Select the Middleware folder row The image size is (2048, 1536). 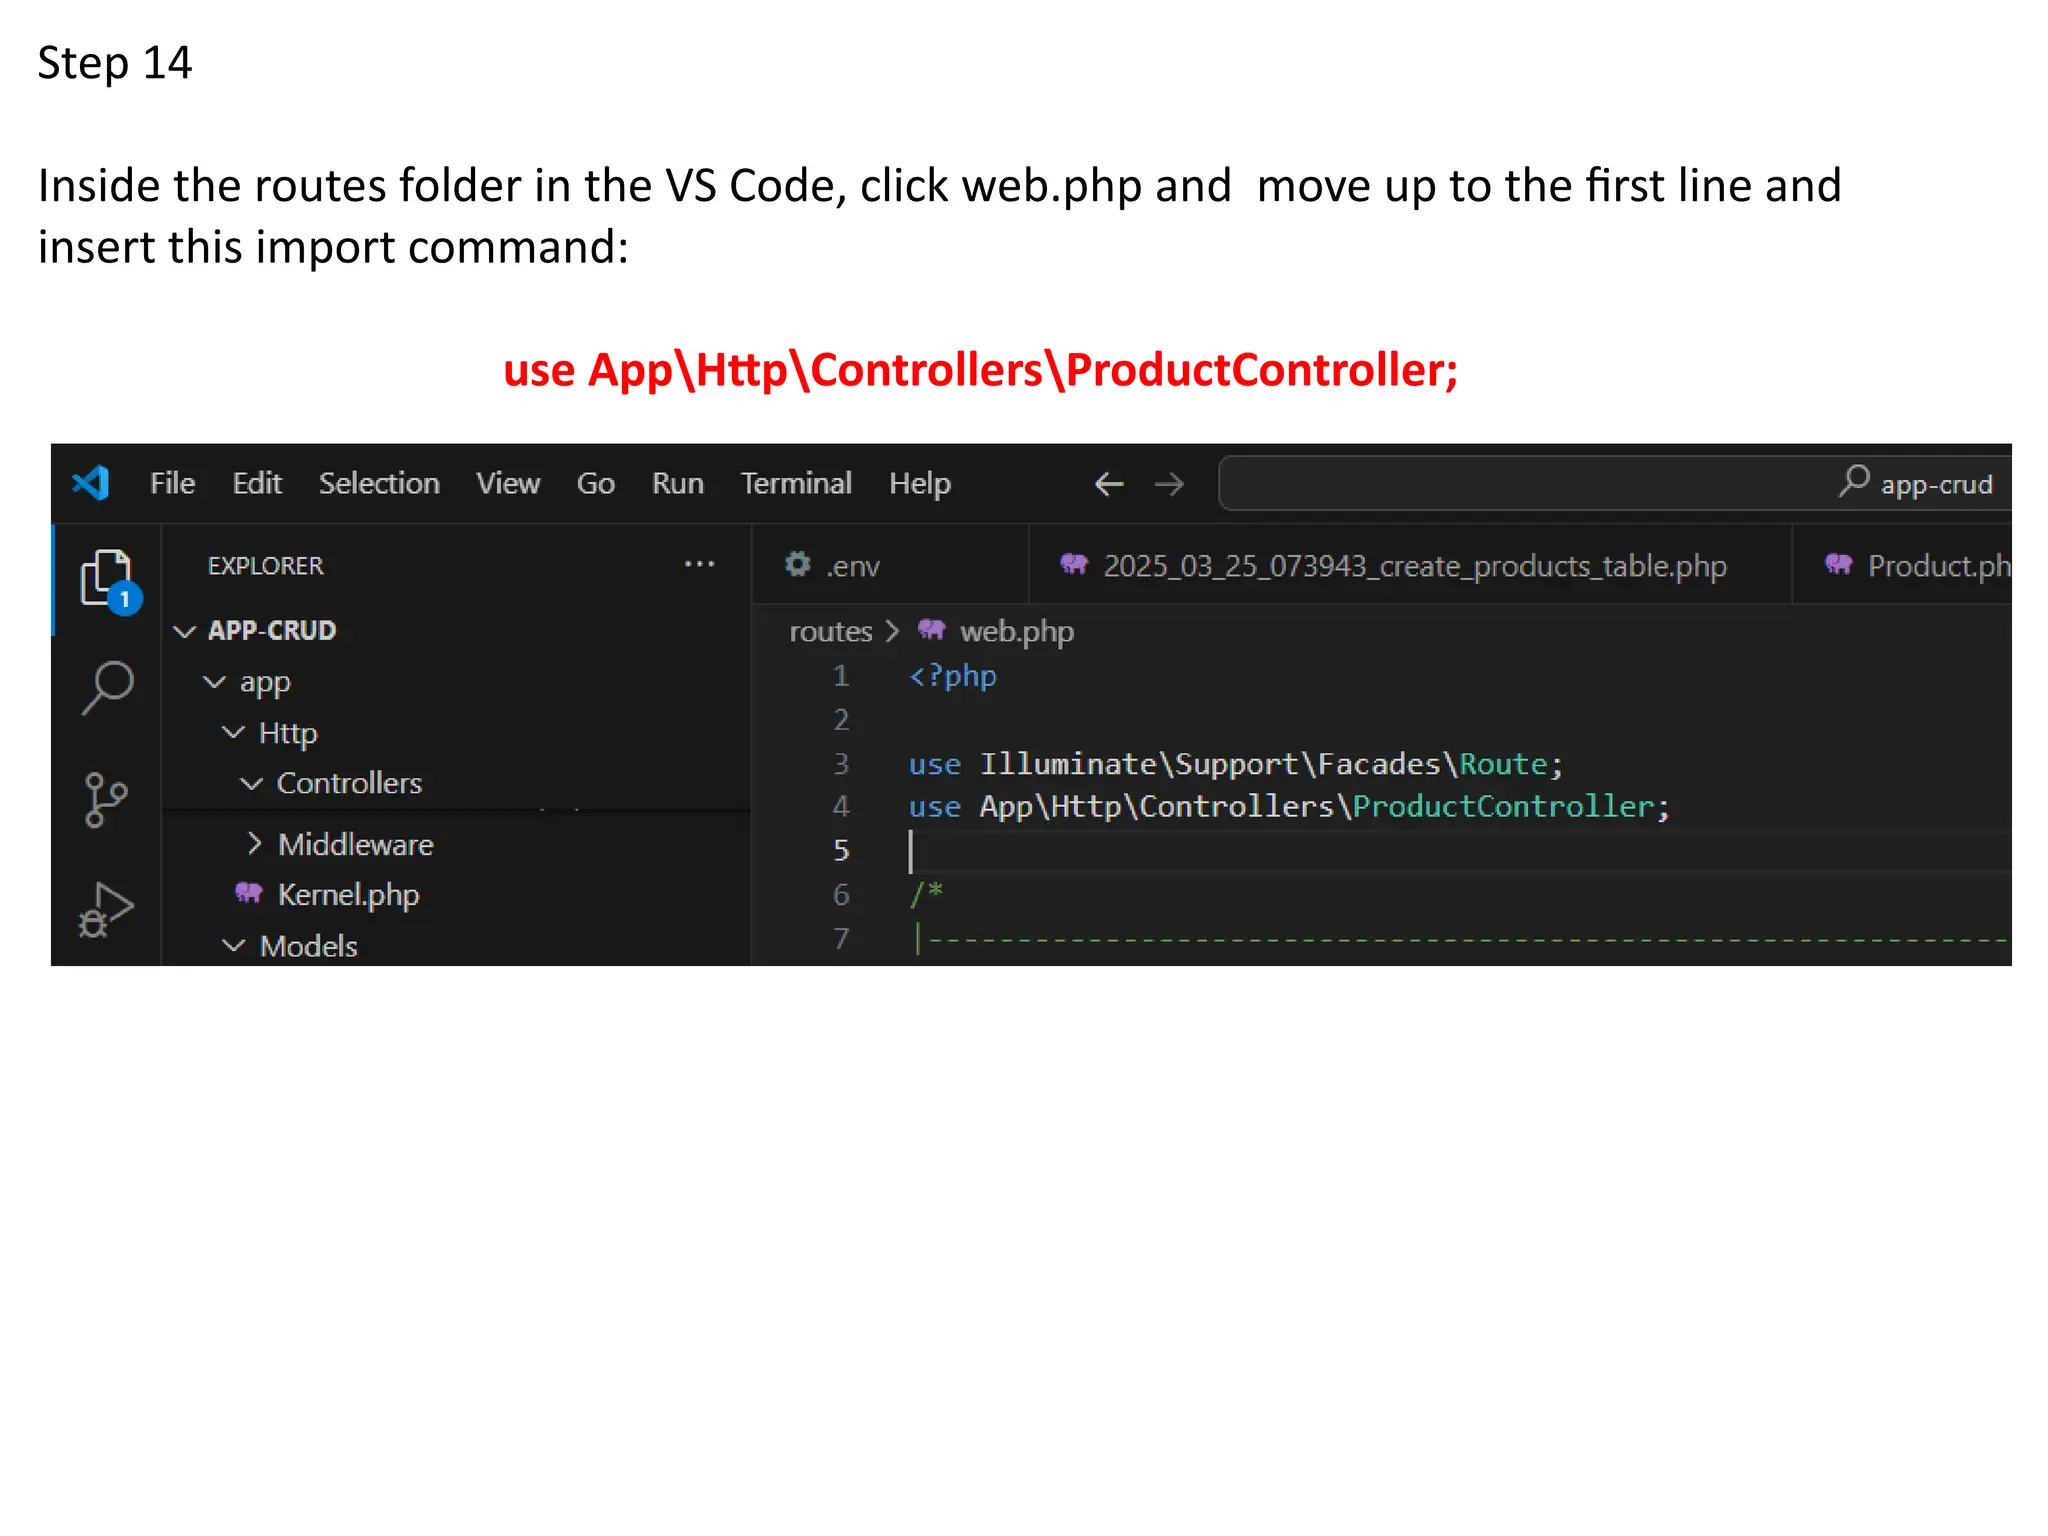[x=456, y=844]
